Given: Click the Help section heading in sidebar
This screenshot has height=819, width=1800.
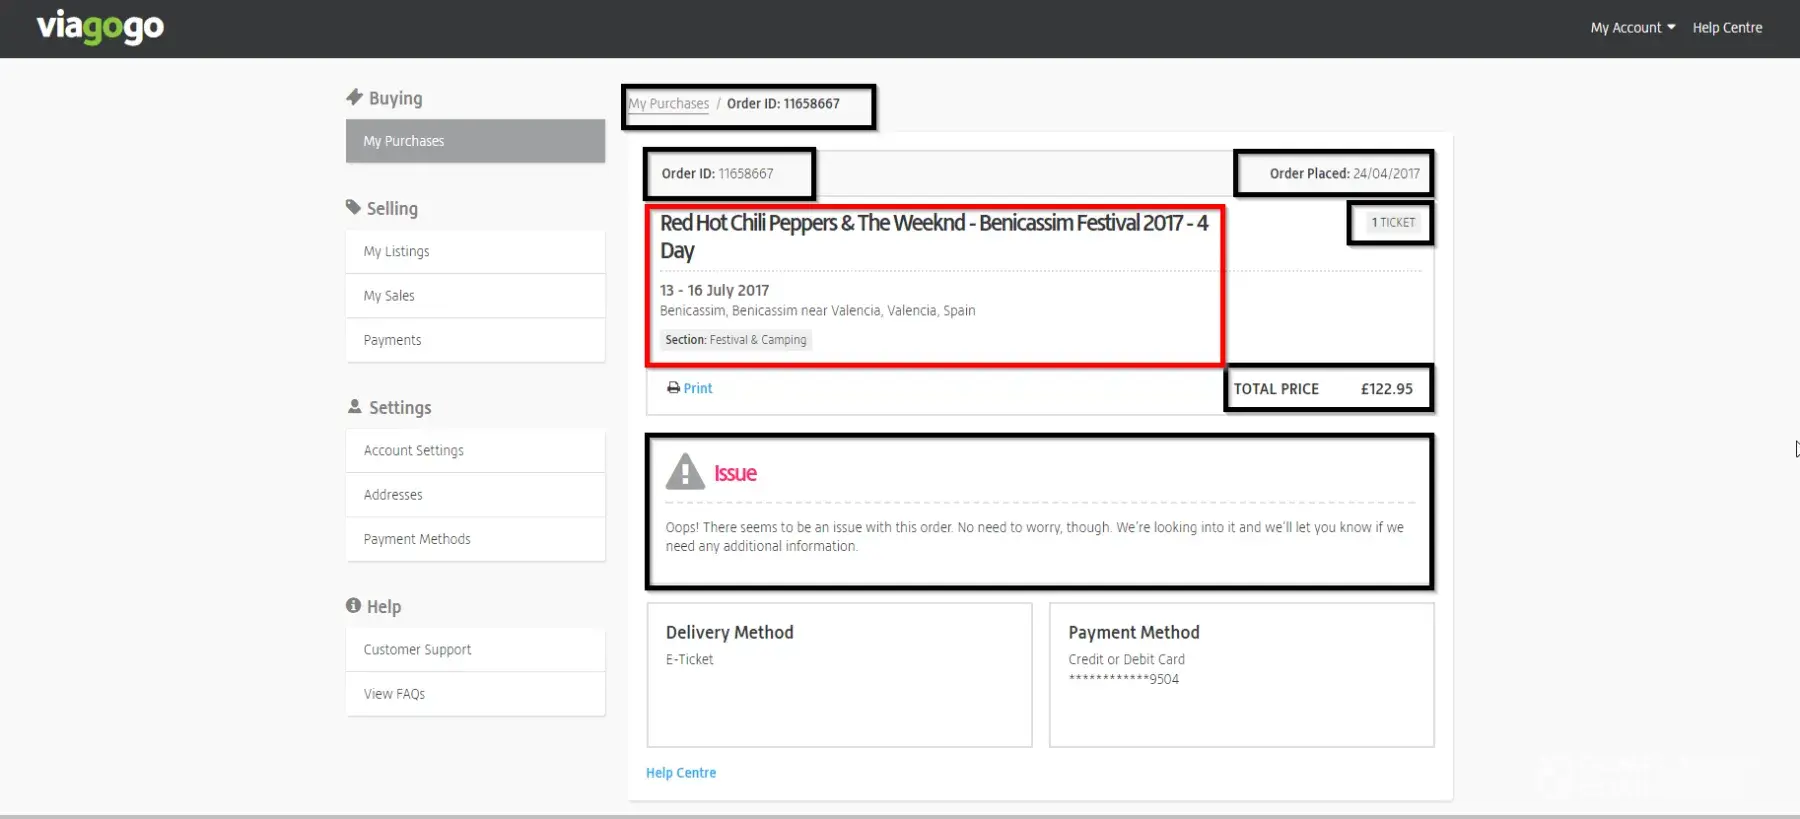Looking at the screenshot, I should tap(384, 607).
